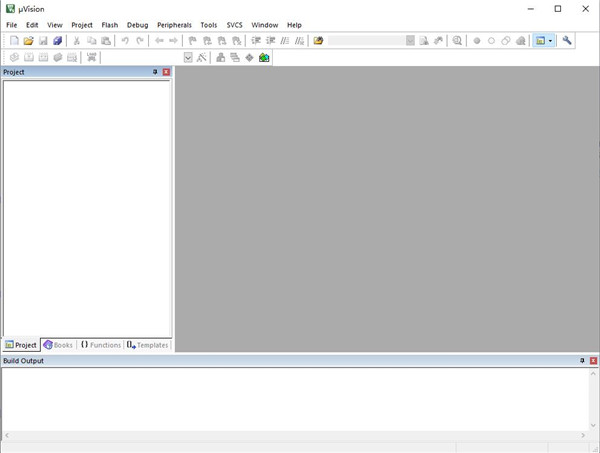Expand the Find text combo box

(410, 41)
